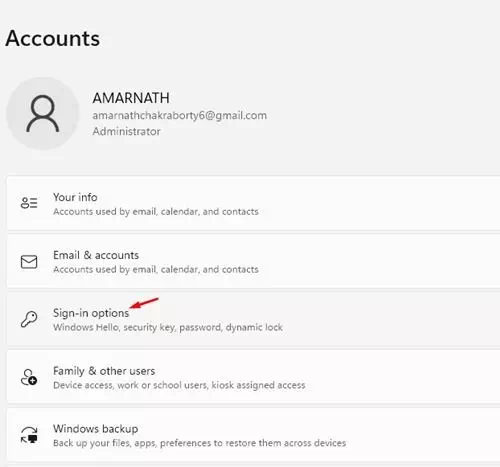This screenshot has width=500, height=467.
Task: Open Email & accounts settings
Action: pyautogui.click(x=253, y=261)
